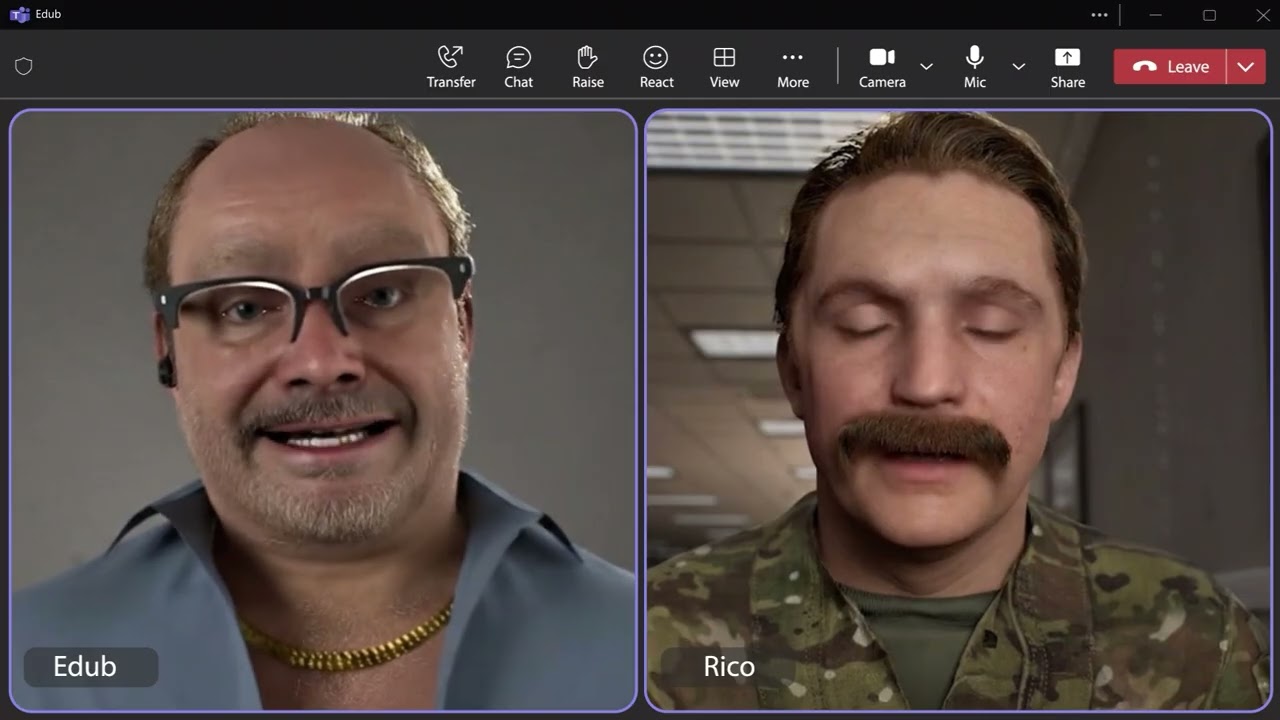Click the privacy shield icon
1280x720 pixels.
[24, 66]
